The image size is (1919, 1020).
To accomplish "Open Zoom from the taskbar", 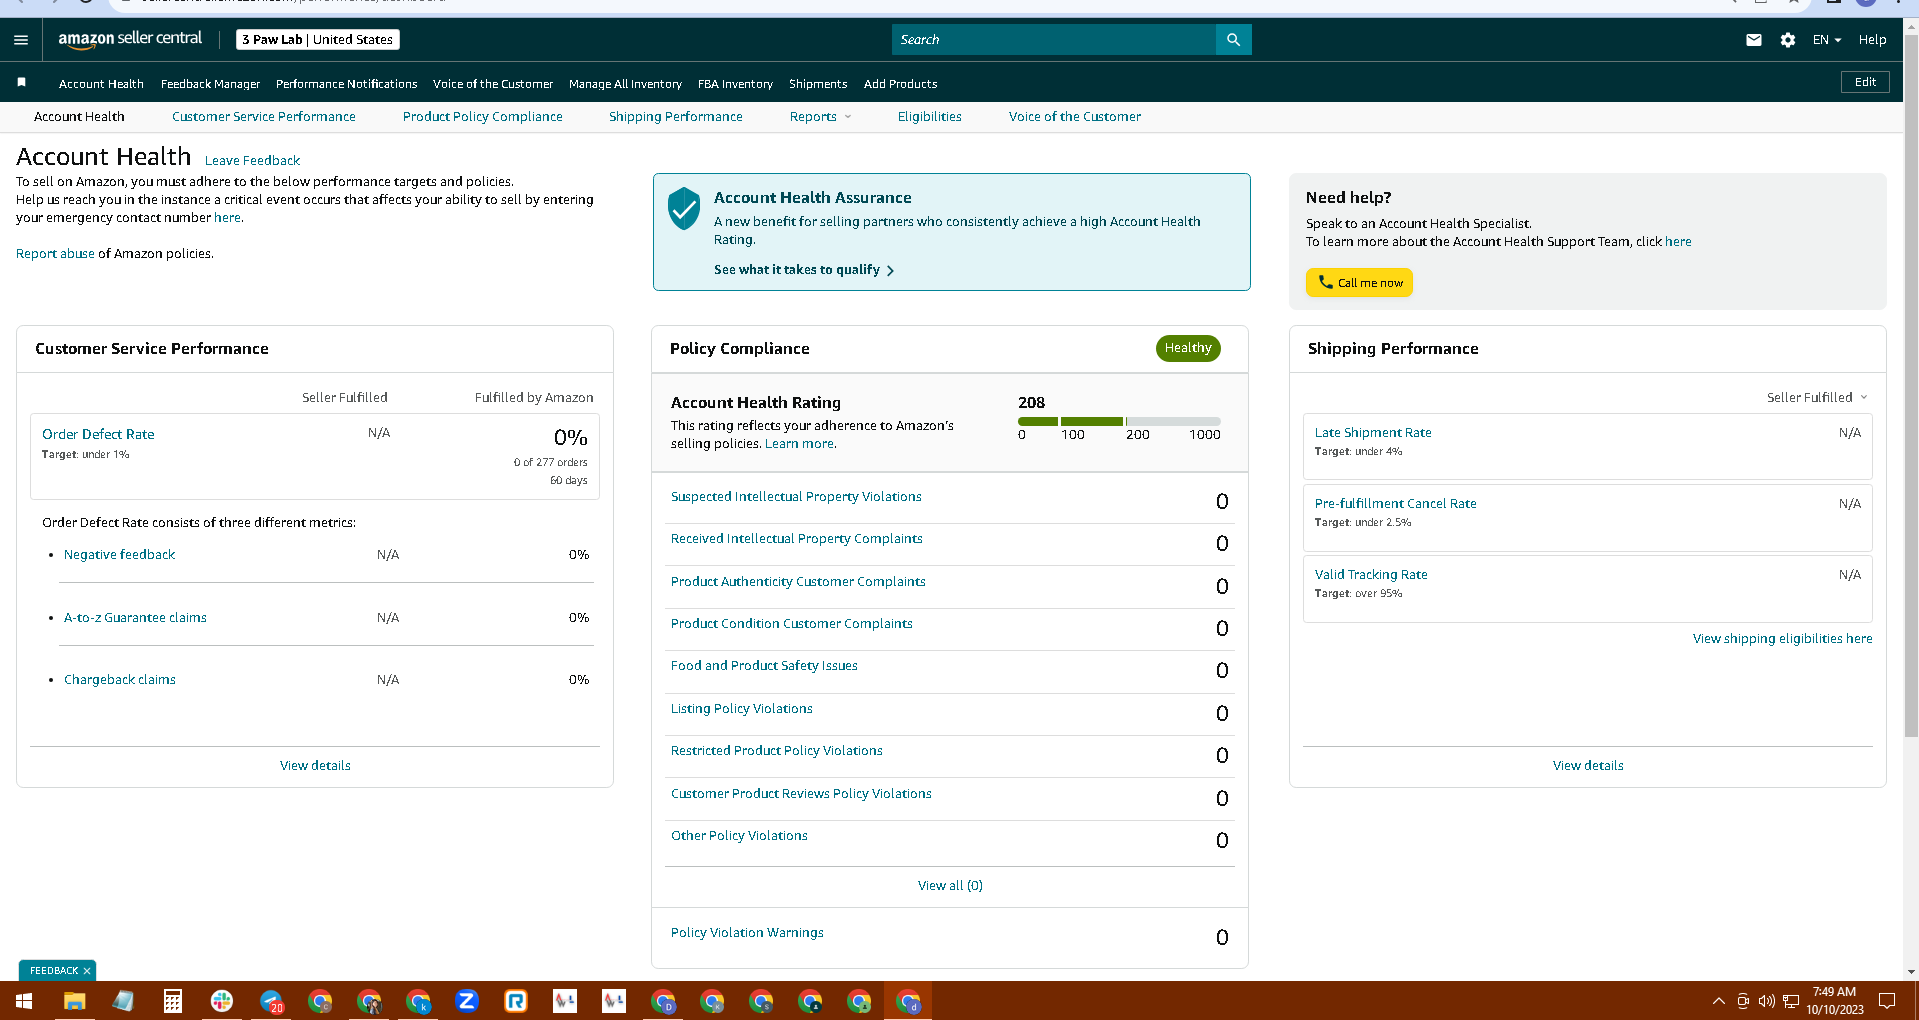I will [467, 1001].
